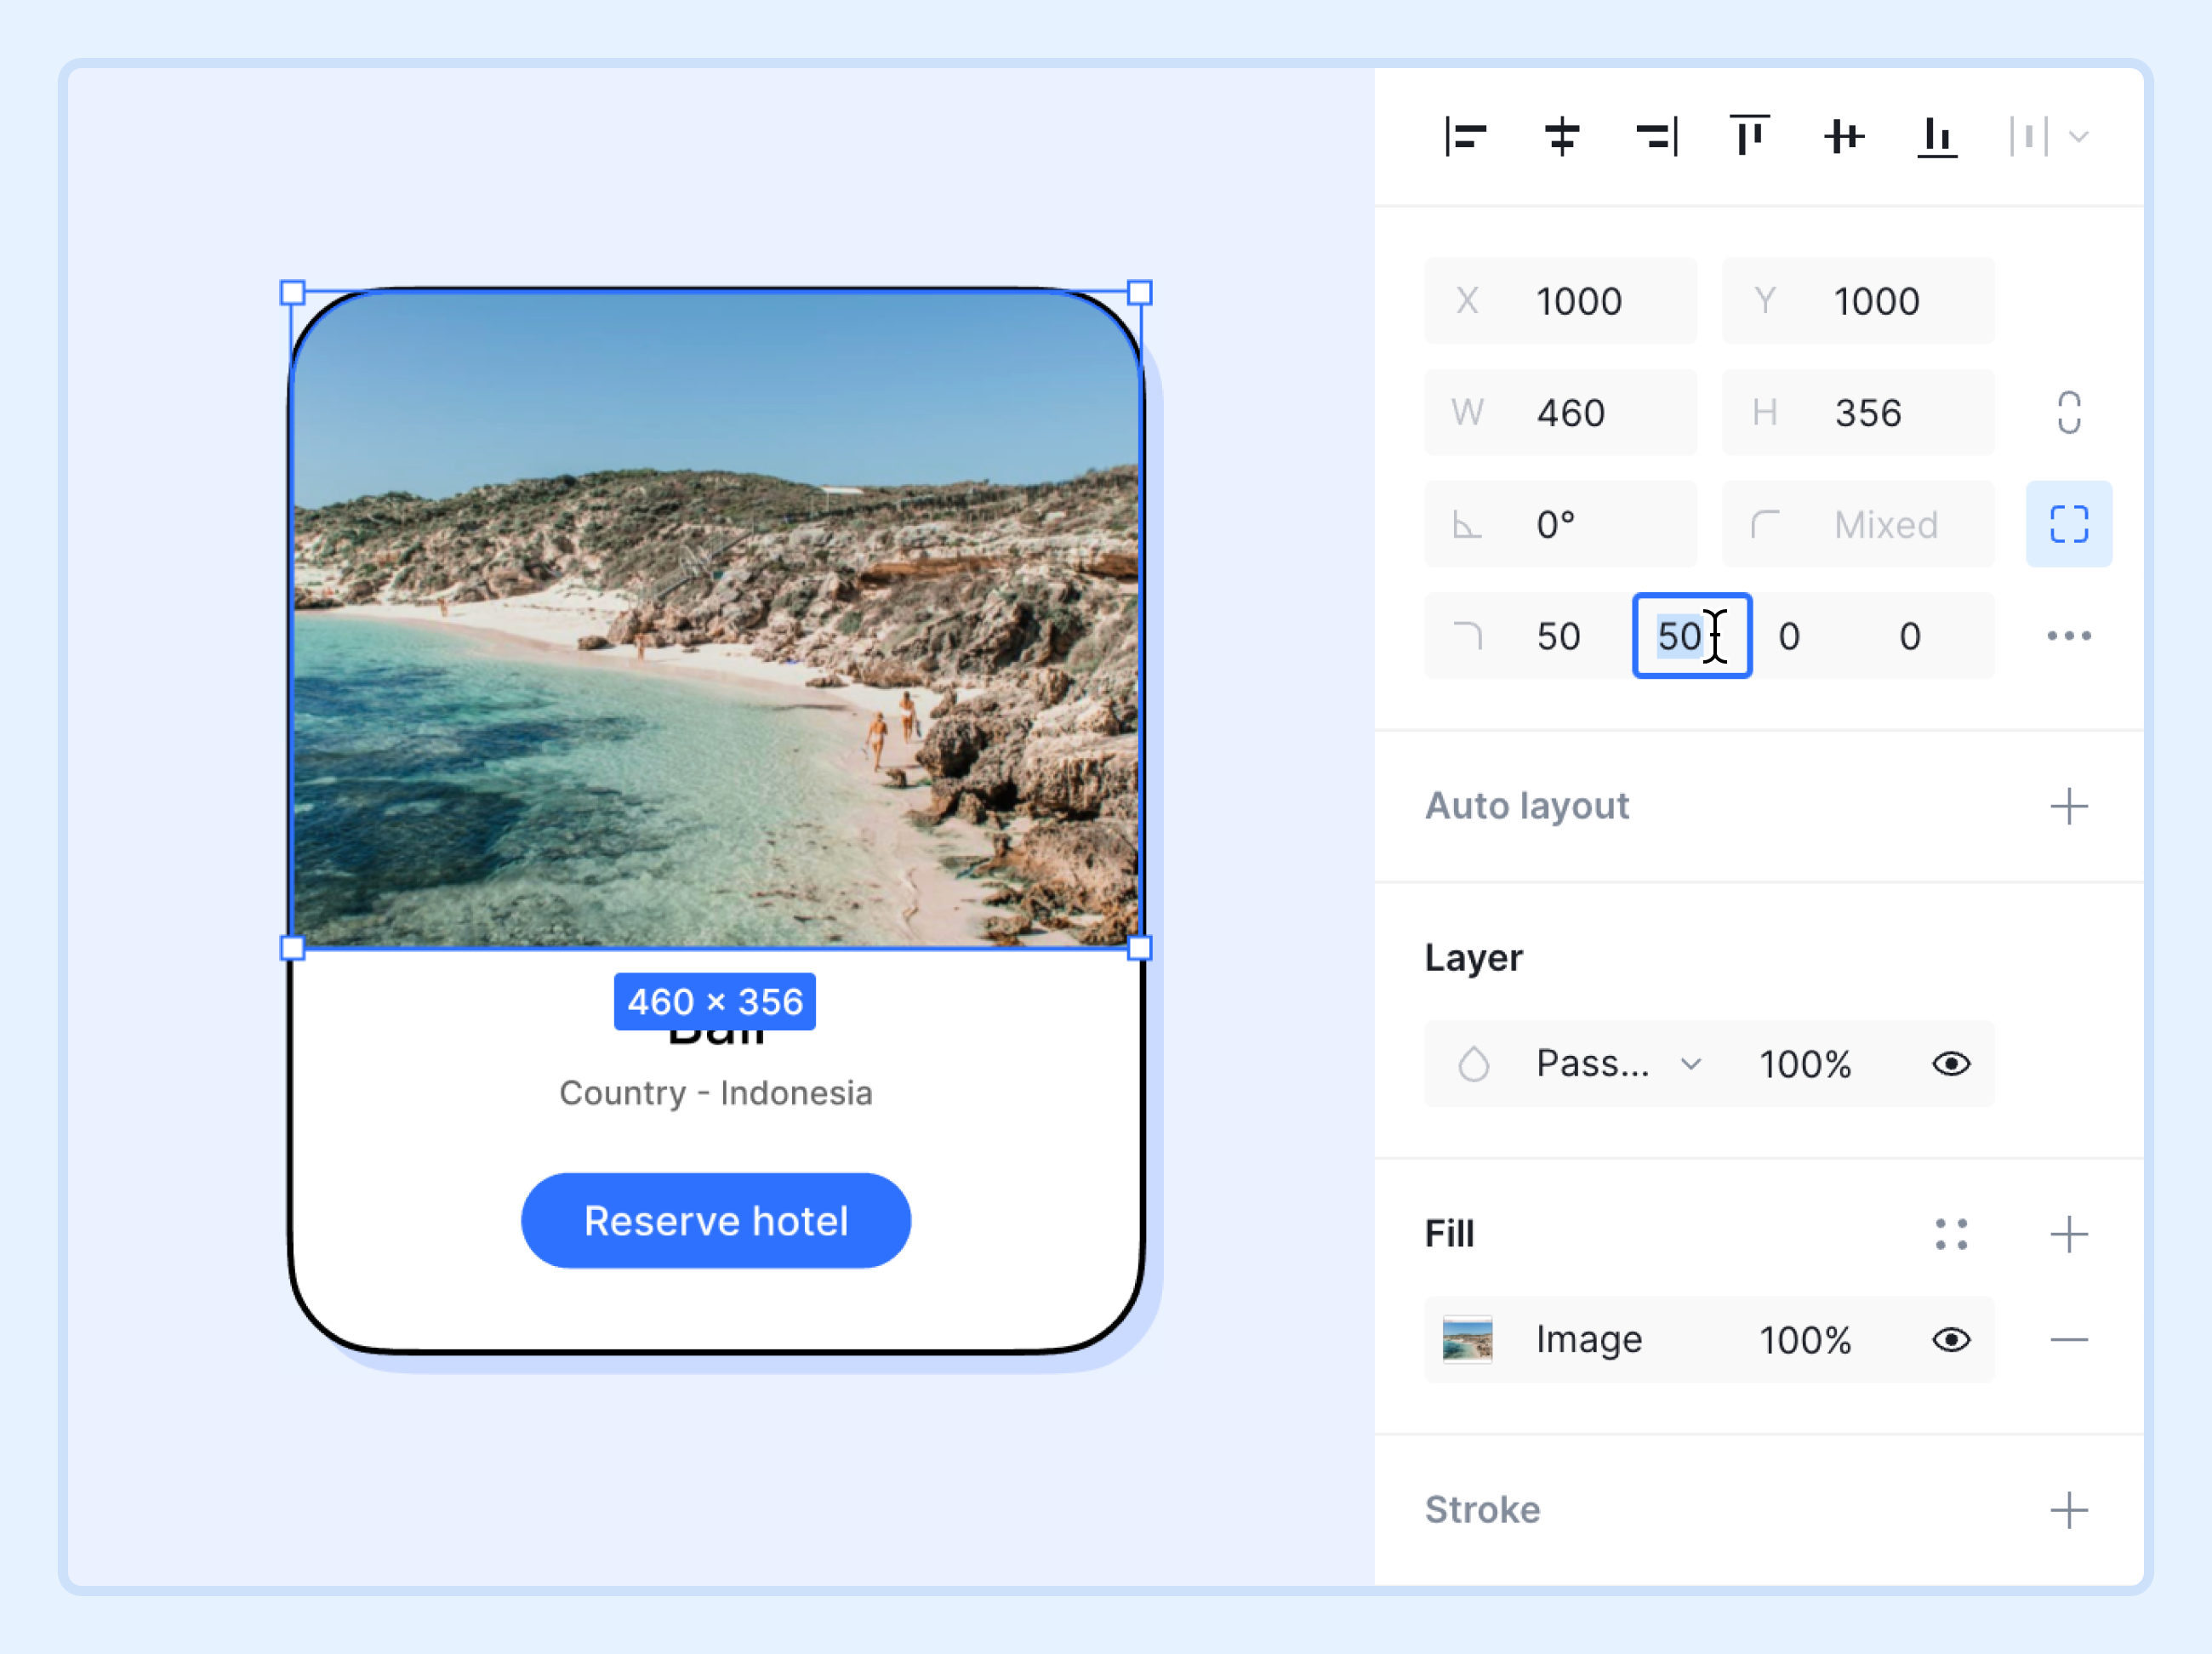This screenshot has width=2212, height=1654.
Task: Open the Pass through blend mode dropdown
Action: point(1618,1063)
